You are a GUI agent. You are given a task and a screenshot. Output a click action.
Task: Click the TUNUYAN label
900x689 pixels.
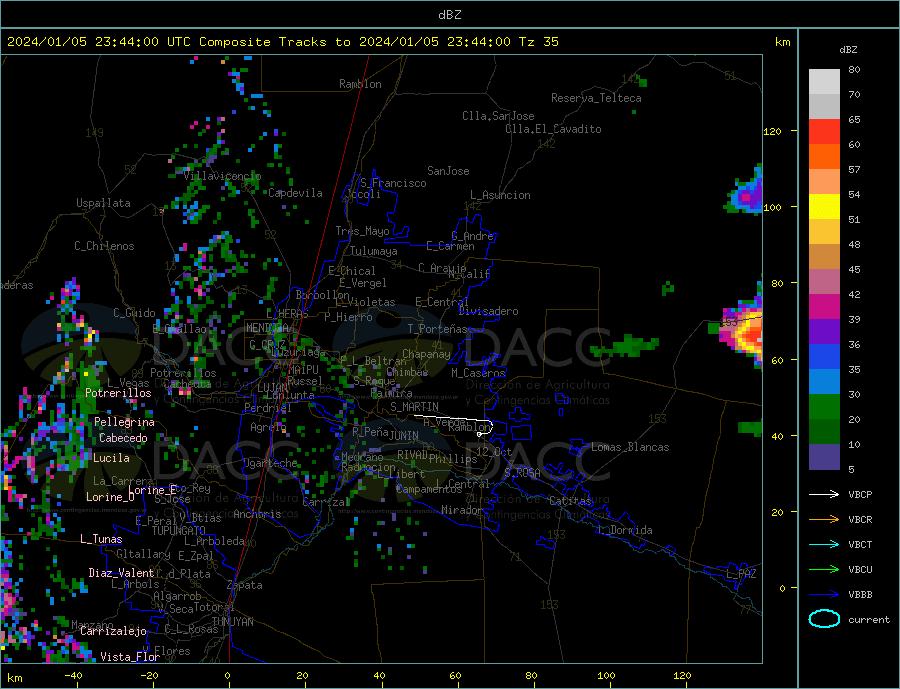pyautogui.click(x=232, y=622)
